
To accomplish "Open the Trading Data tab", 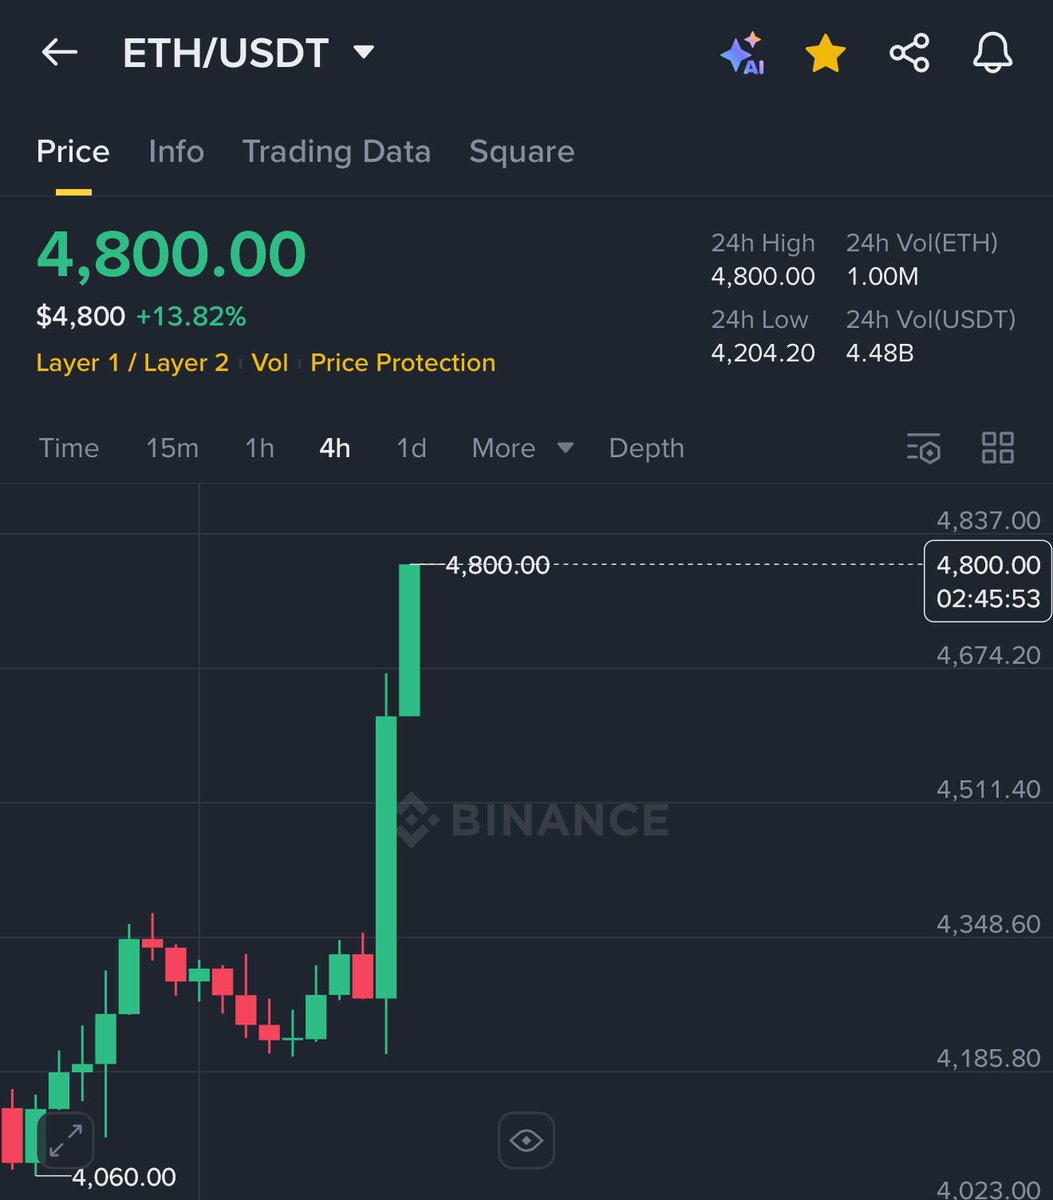I will click(336, 152).
